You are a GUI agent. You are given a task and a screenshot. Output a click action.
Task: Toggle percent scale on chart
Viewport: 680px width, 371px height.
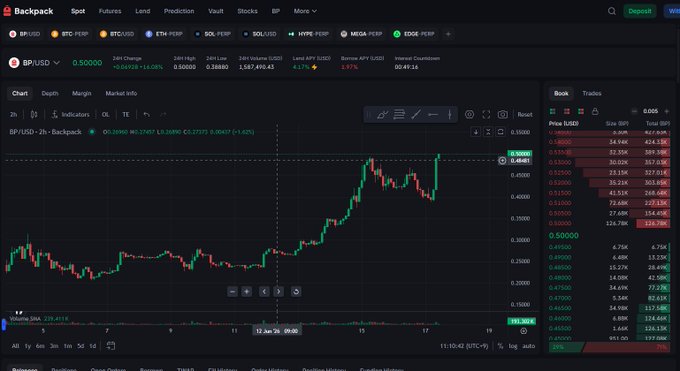[500, 346]
